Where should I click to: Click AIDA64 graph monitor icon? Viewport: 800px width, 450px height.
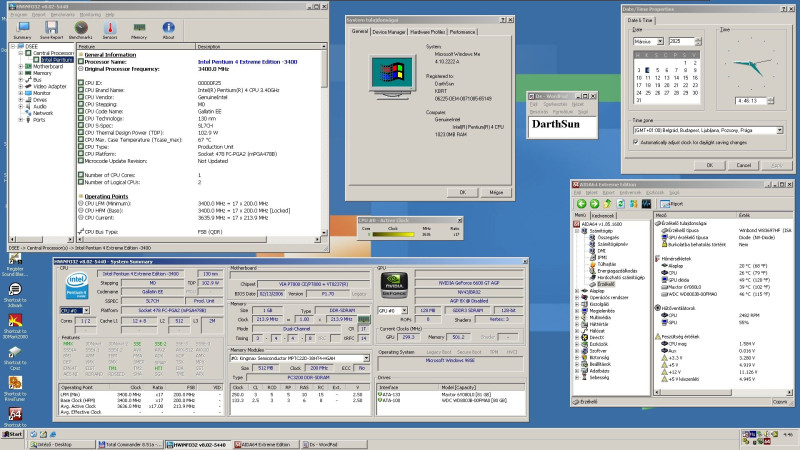(x=646, y=204)
